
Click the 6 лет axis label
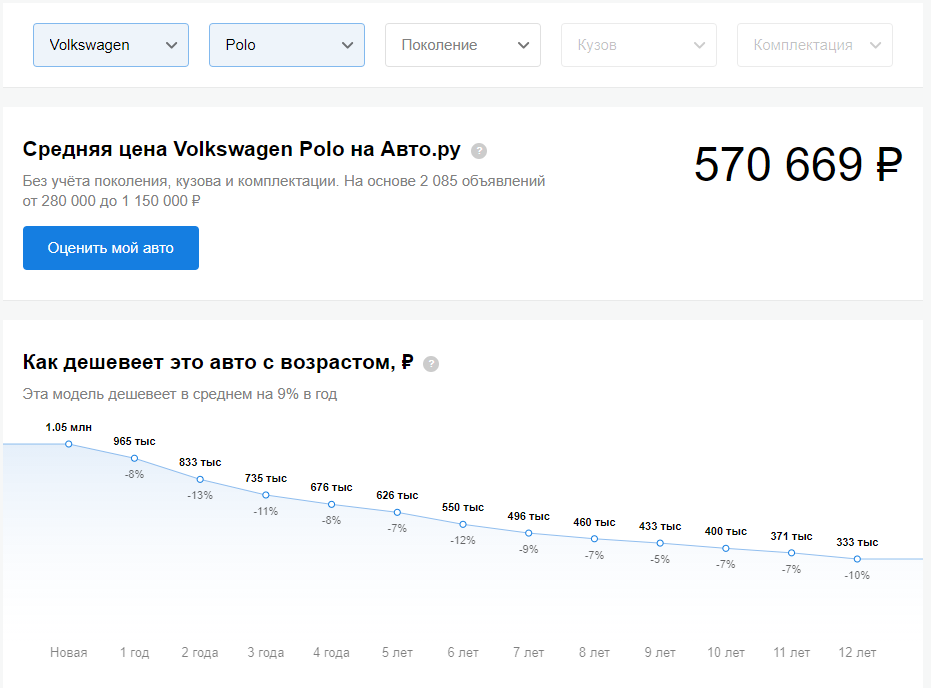click(463, 652)
